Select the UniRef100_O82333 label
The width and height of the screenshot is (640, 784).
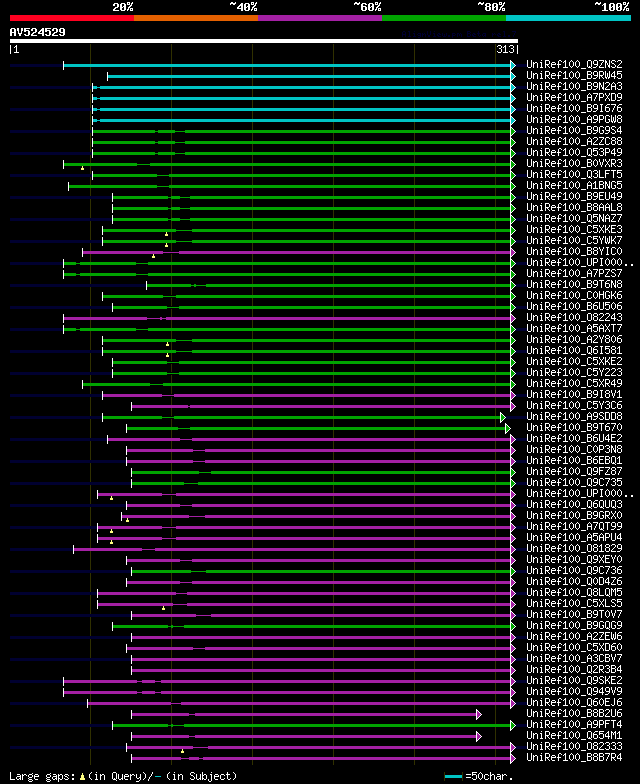574,746
